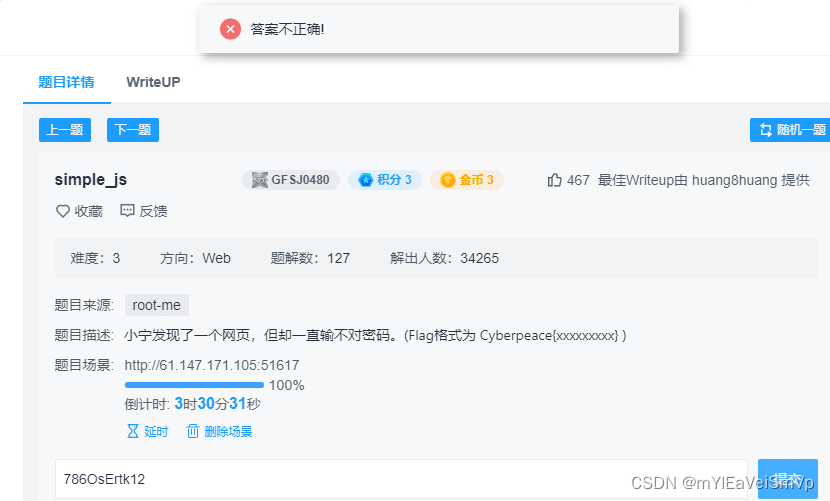The height and width of the screenshot is (501, 830).
Task: Click the gold 金币 coin icon
Action: coord(448,180)
